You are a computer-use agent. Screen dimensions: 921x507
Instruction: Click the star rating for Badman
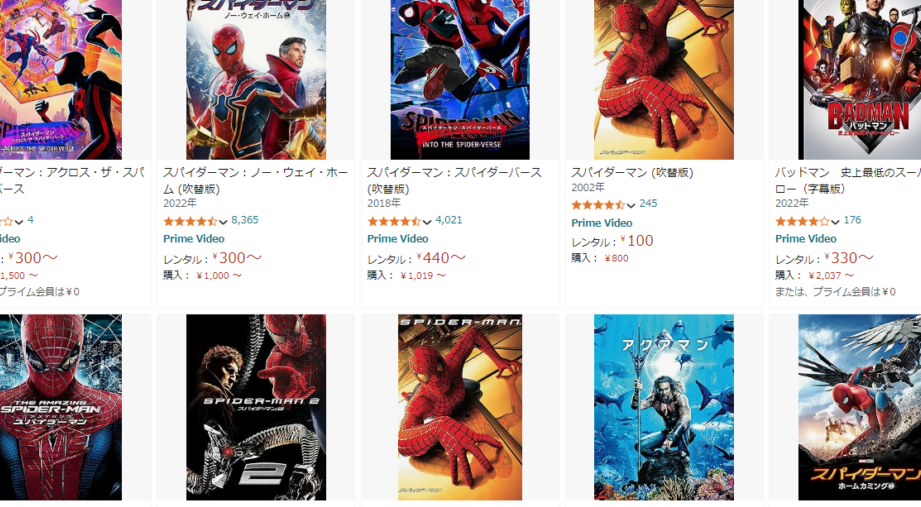click(802, 221)
